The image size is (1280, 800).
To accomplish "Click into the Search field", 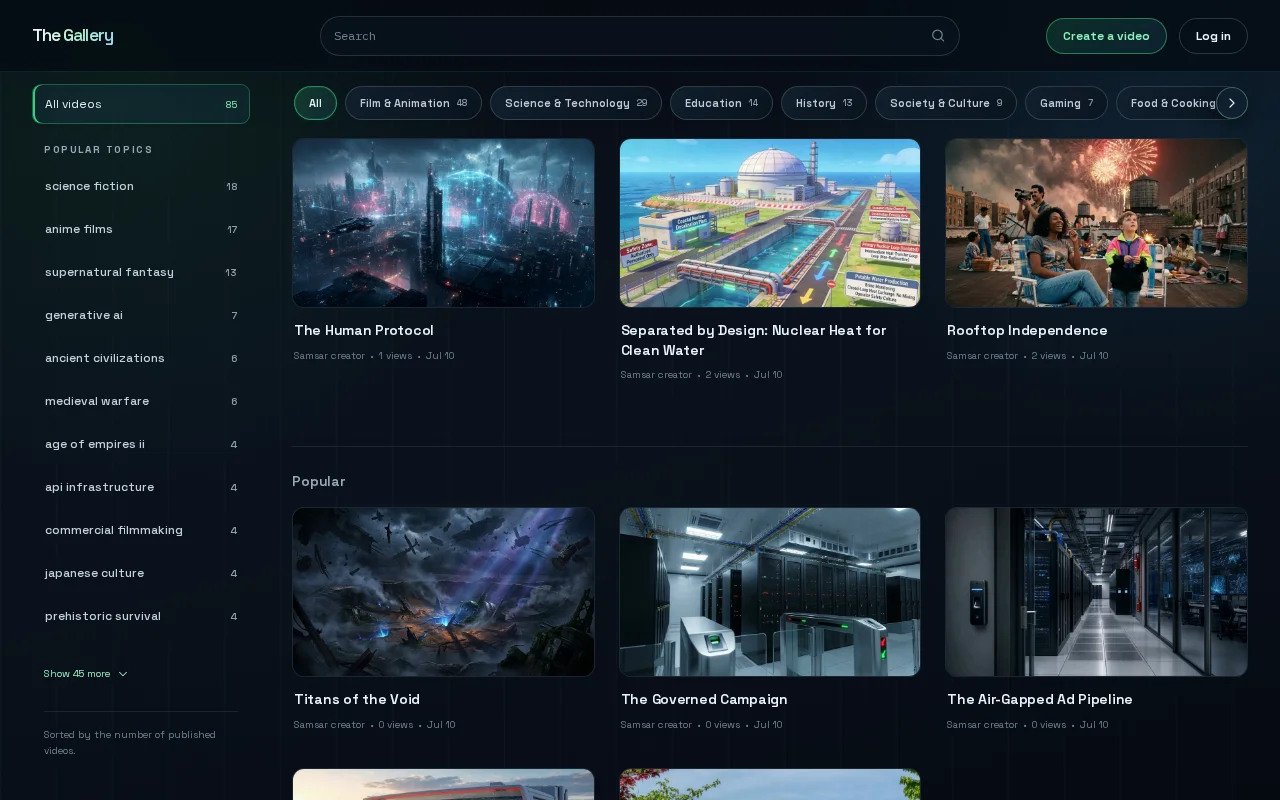I will pos(640,36).
